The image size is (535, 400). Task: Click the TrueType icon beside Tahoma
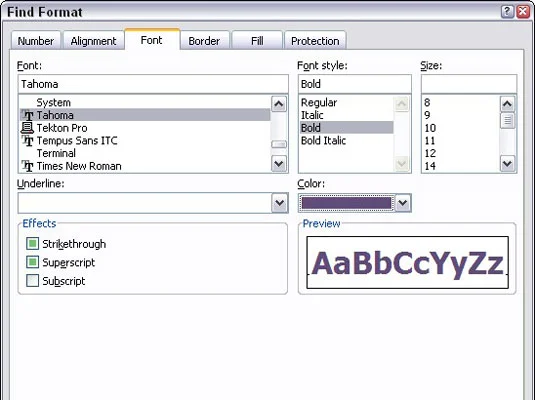28,115
